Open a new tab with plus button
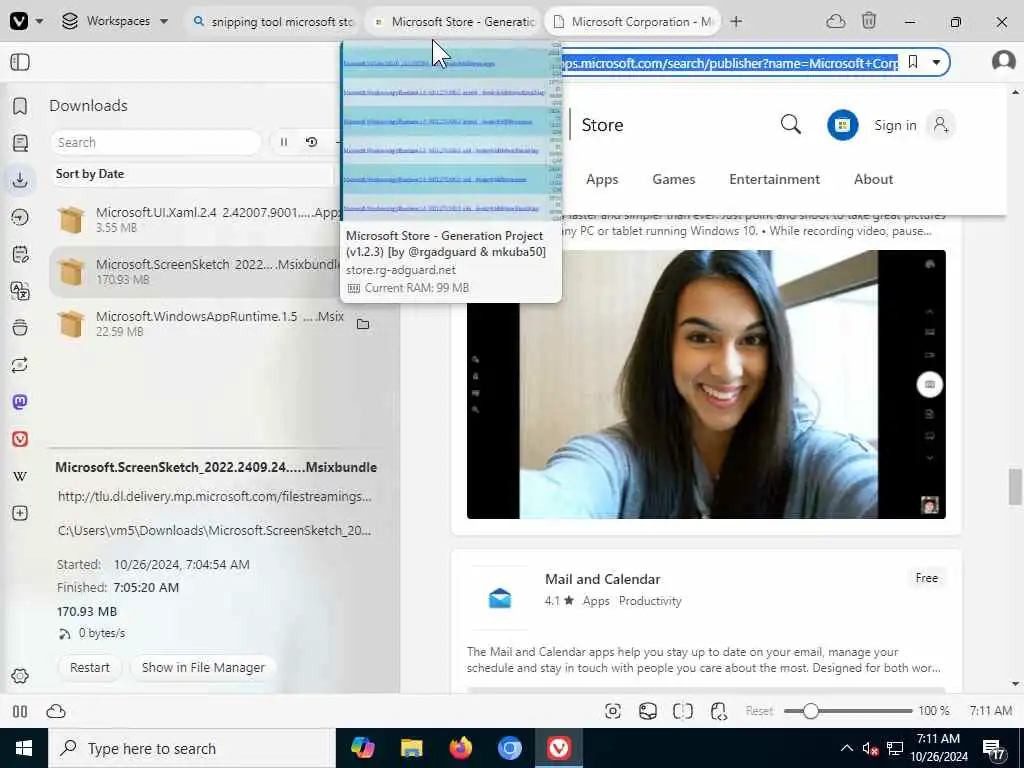 click(736, 22)
